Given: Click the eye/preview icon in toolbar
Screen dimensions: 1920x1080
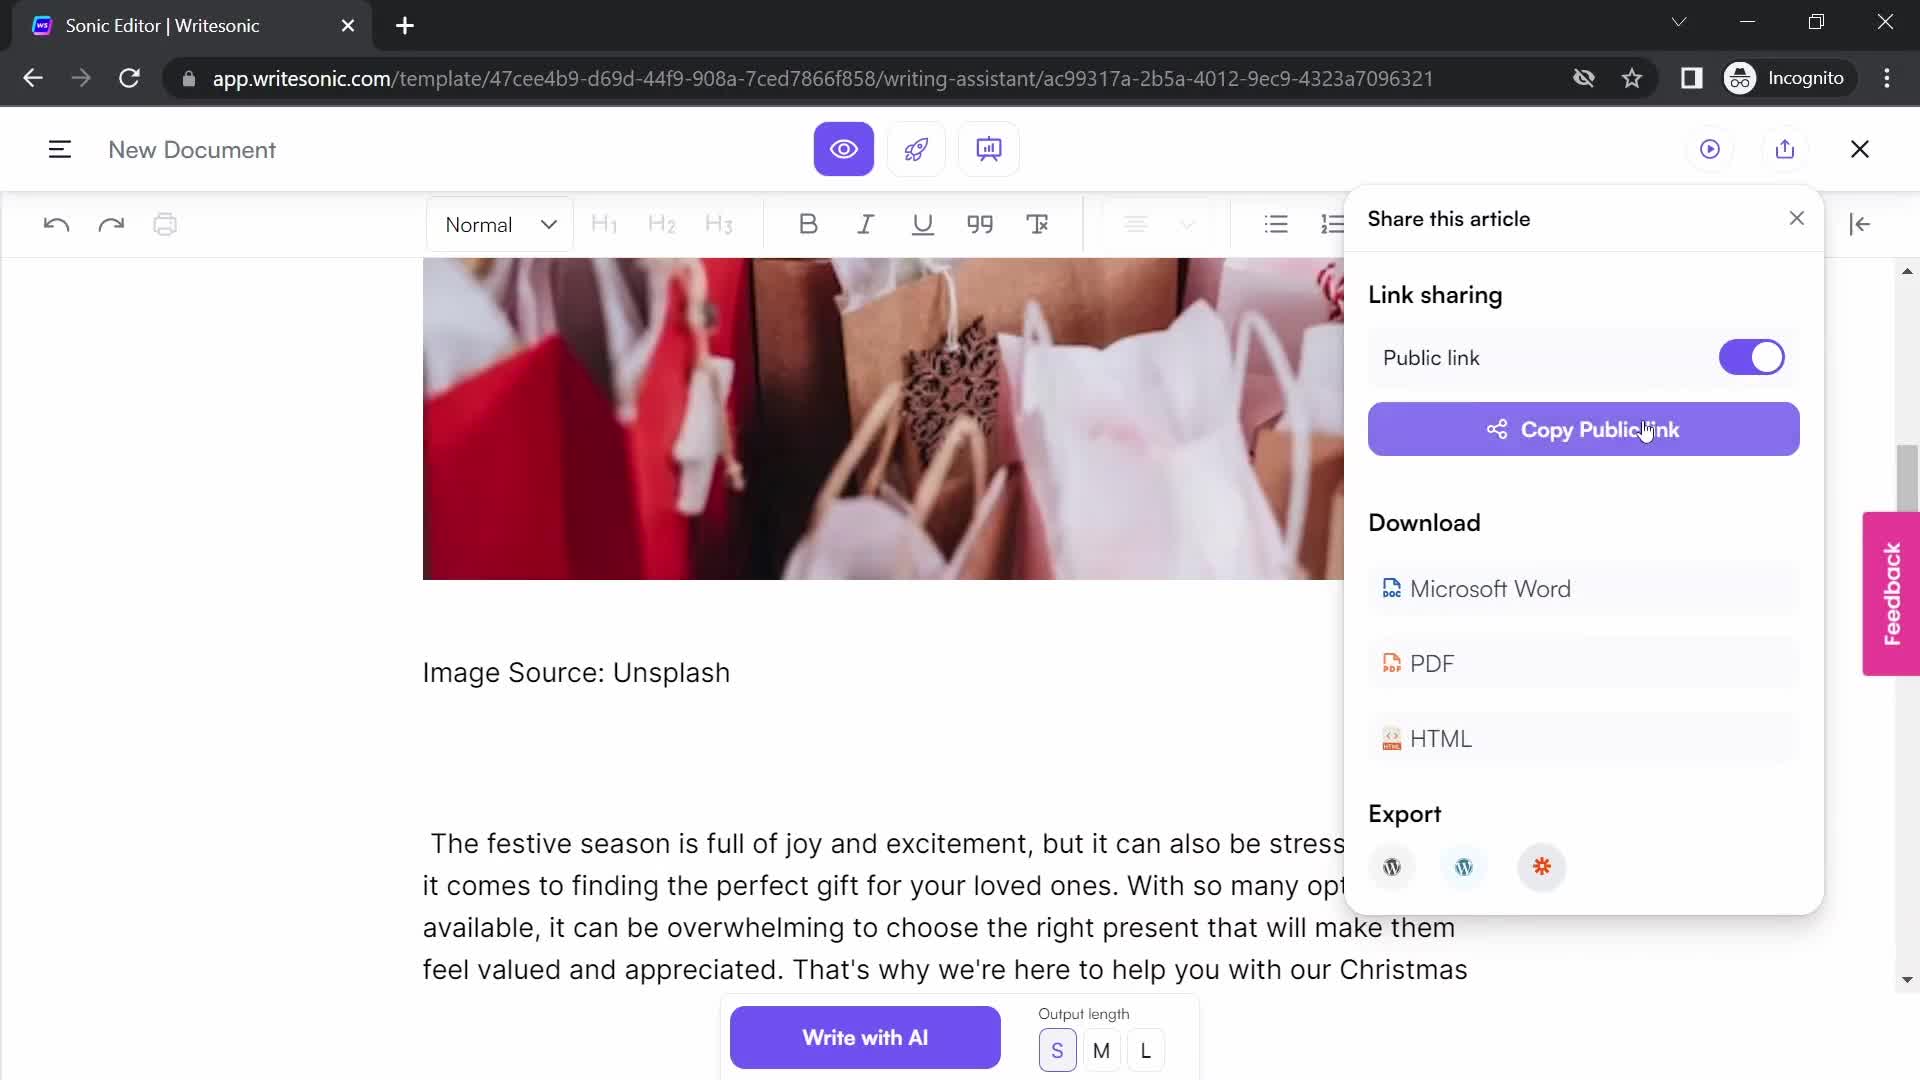Looking at the screenshot, I should coord(844,149).
